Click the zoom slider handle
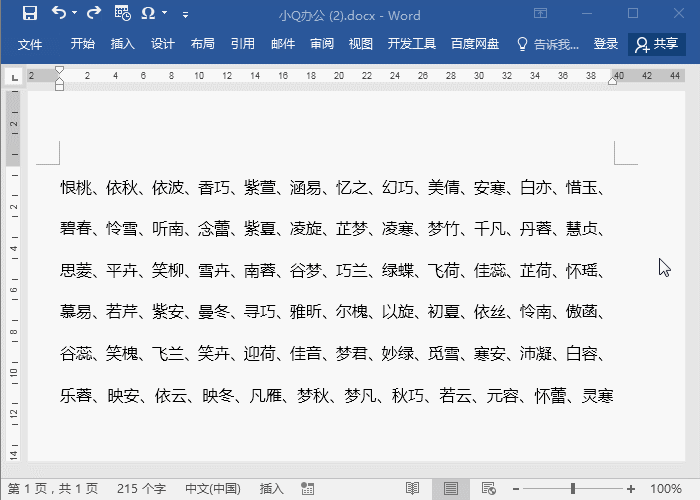Image resolution: width=700 pixels, height=500 pixels. pyautogui.click(x=573, y=488)
